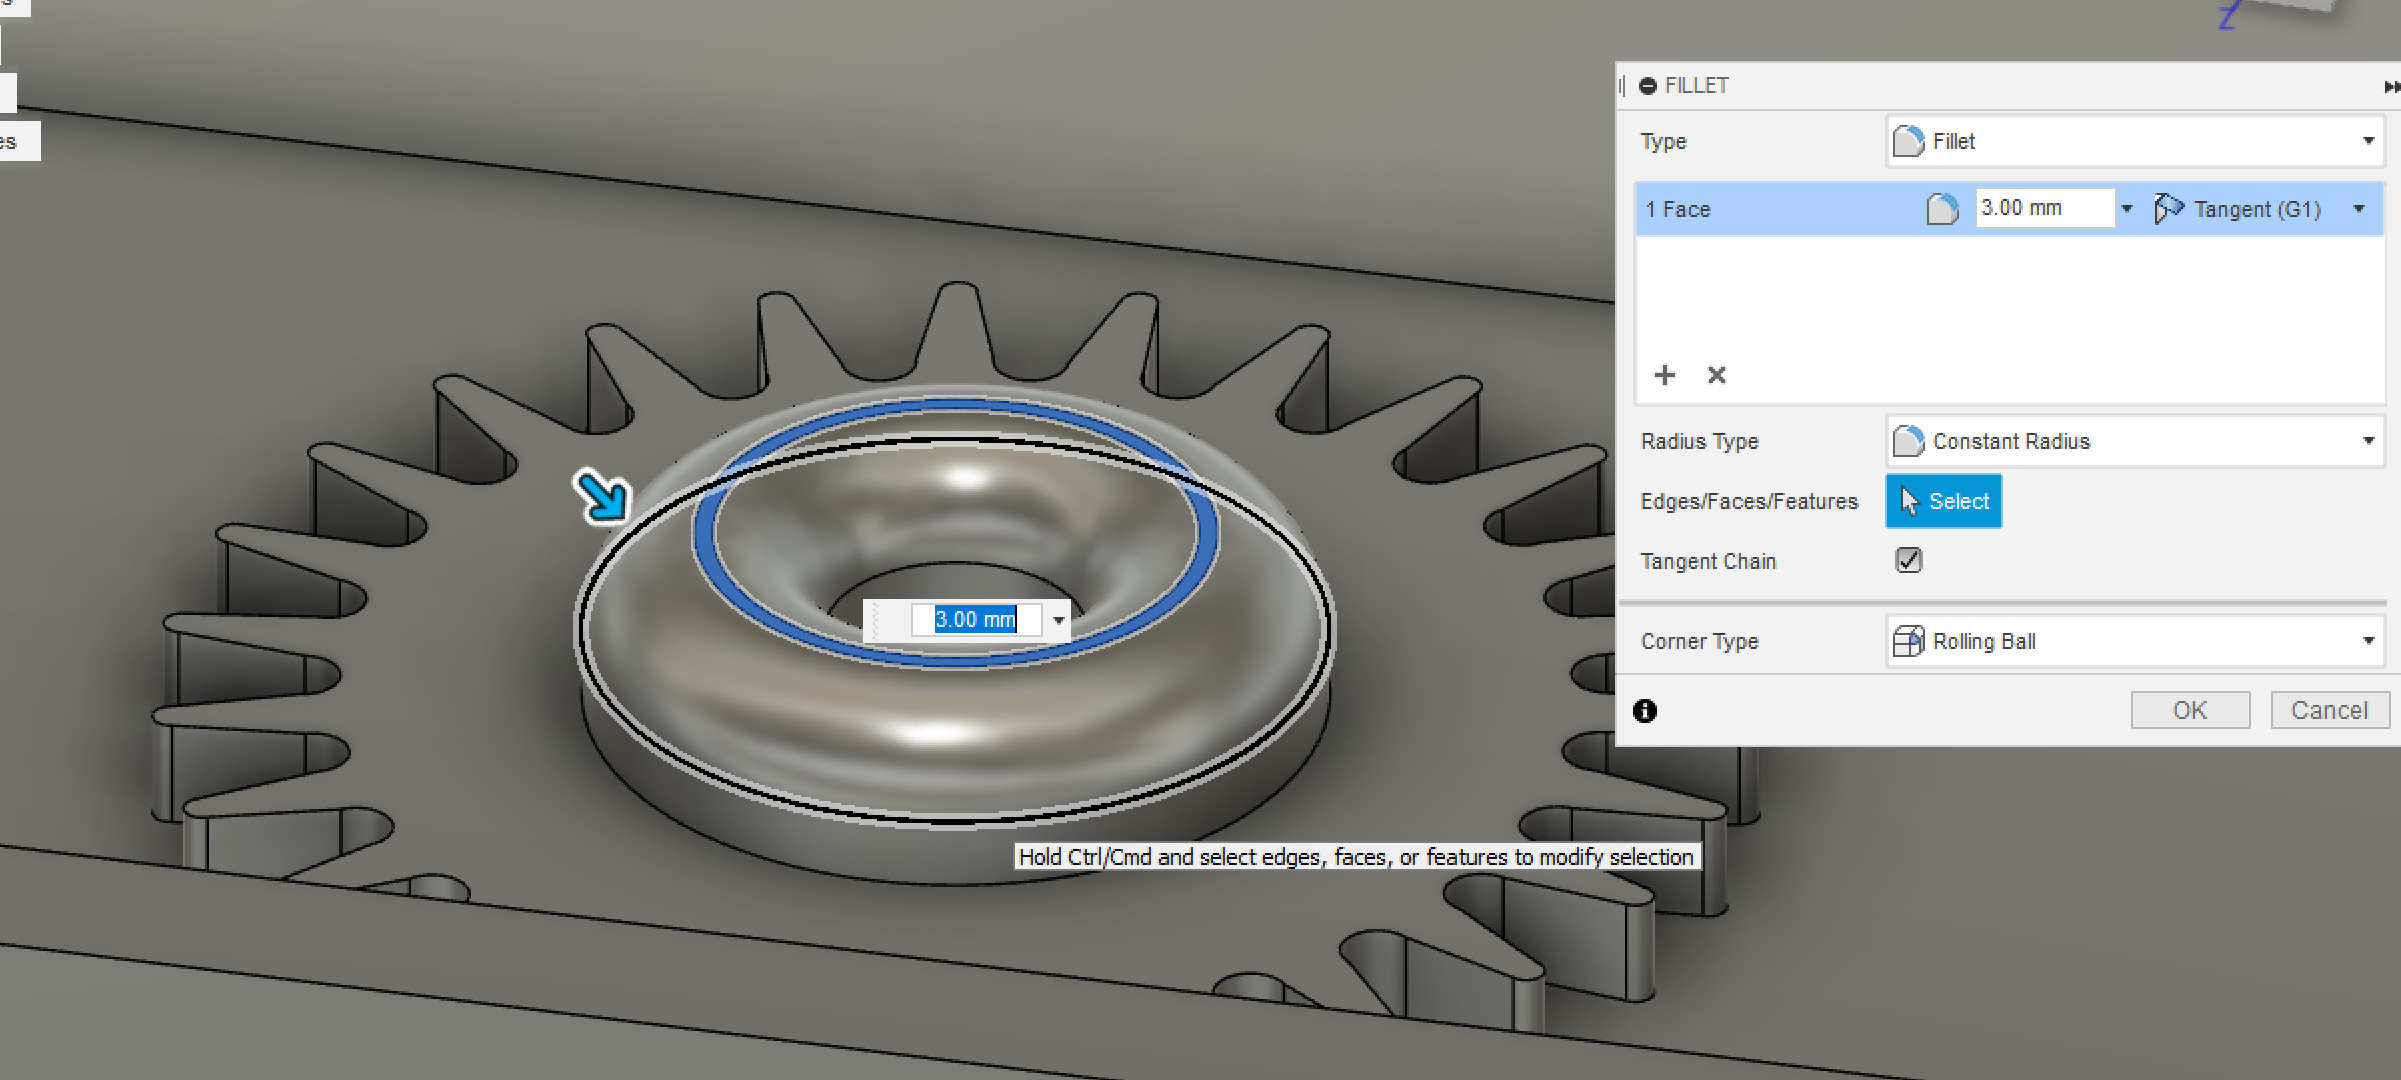Open the Radius Type Constant Radius dropdown
Image resolution: width=2401 pixels, height=1080 pixels.
pyautogui.click(x=2135, y=441)
